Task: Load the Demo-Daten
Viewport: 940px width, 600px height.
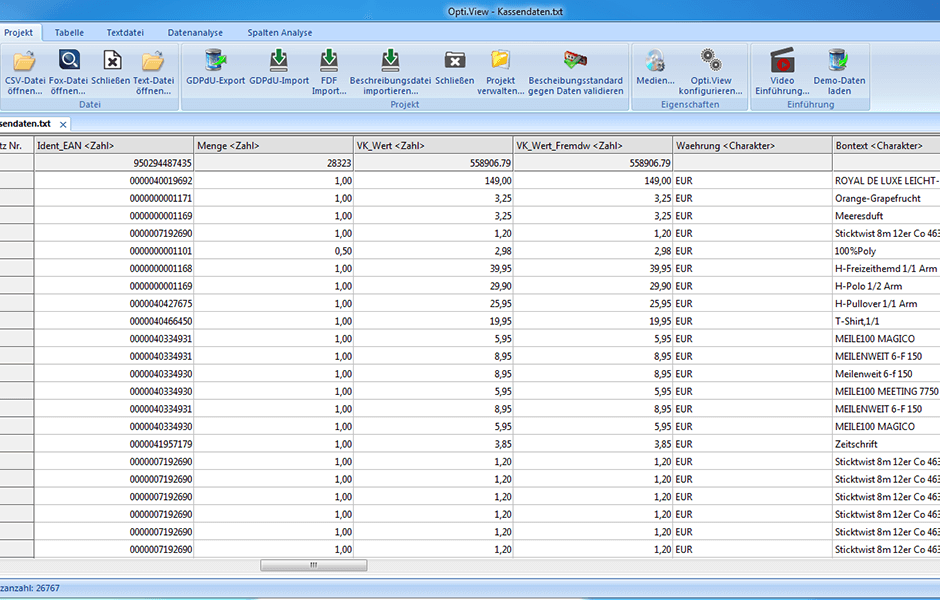Action: tap(839, 72)
